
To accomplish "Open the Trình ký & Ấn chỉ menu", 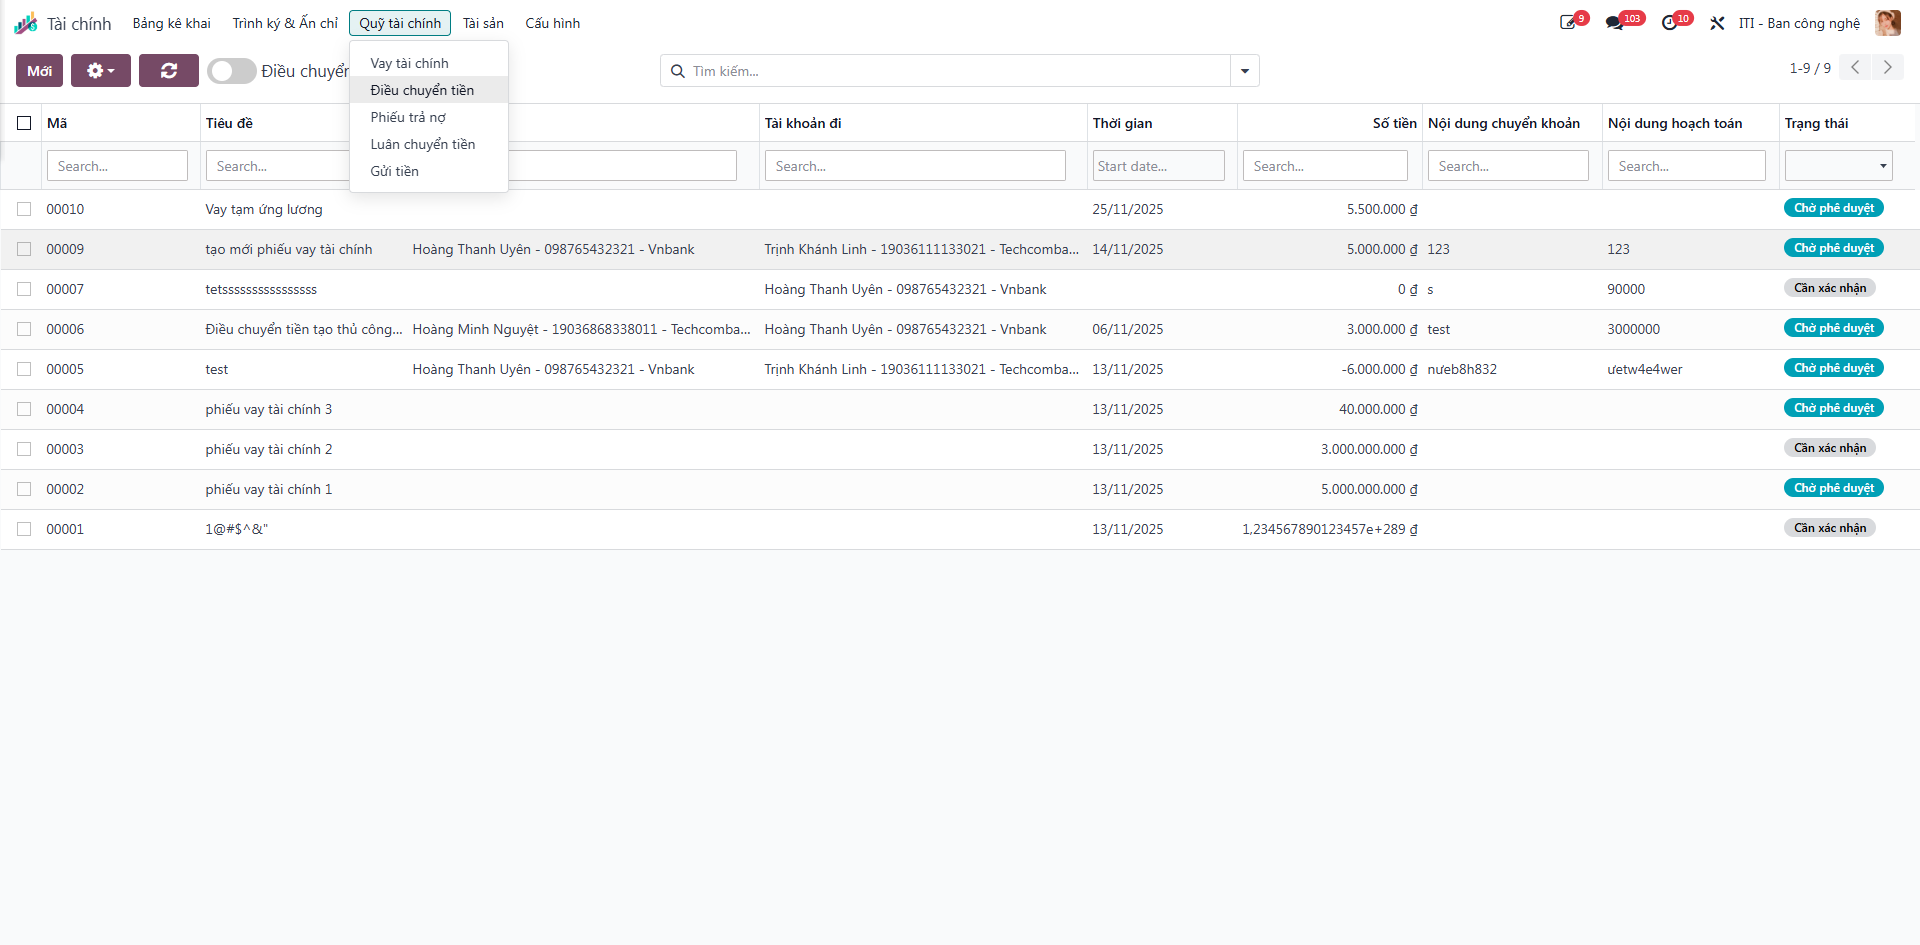I will tap(285, 23).
